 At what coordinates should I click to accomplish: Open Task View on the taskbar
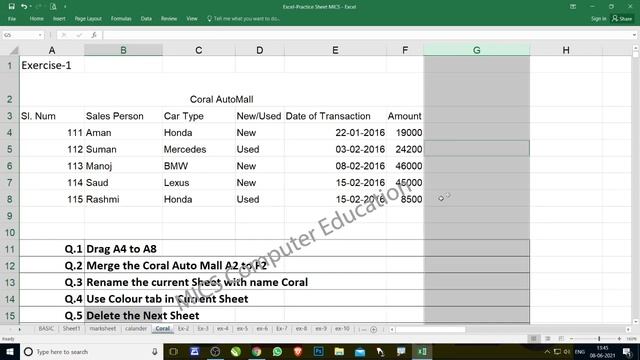[x=173, y=351]
